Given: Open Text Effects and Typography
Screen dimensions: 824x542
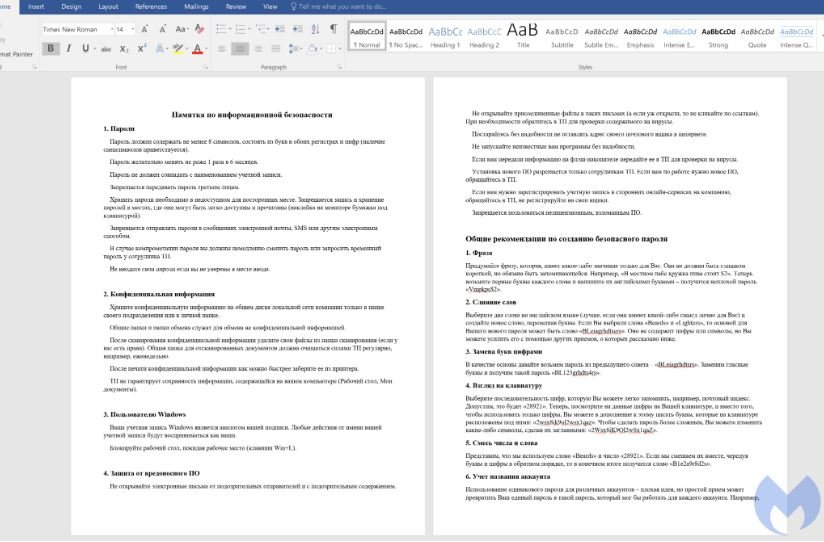Looking at the screenshot, I should (160, 49).
